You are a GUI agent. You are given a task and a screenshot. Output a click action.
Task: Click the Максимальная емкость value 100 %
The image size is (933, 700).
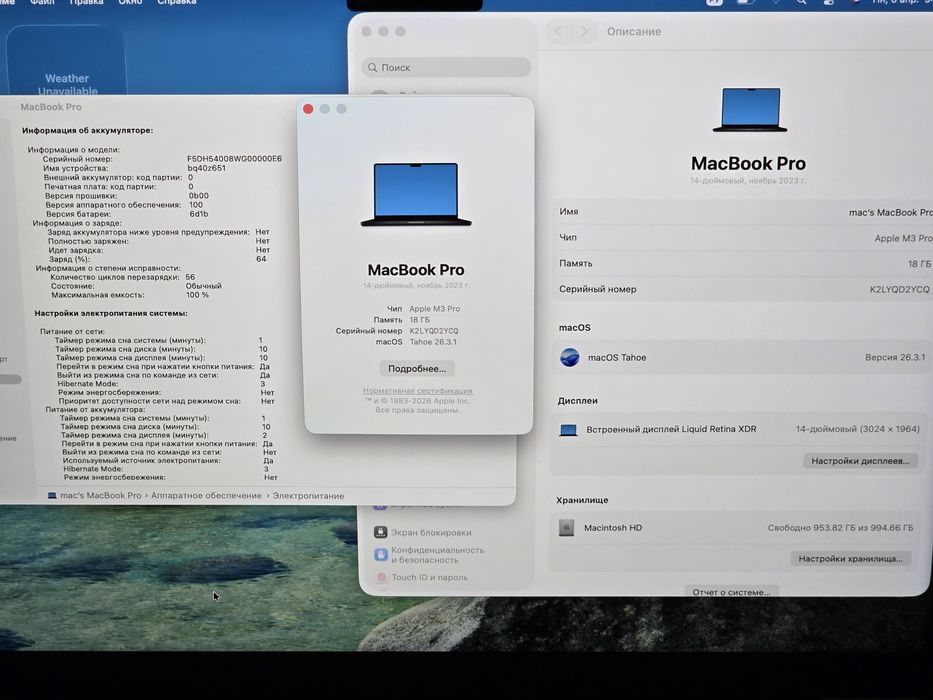click(x=197, y=295)
